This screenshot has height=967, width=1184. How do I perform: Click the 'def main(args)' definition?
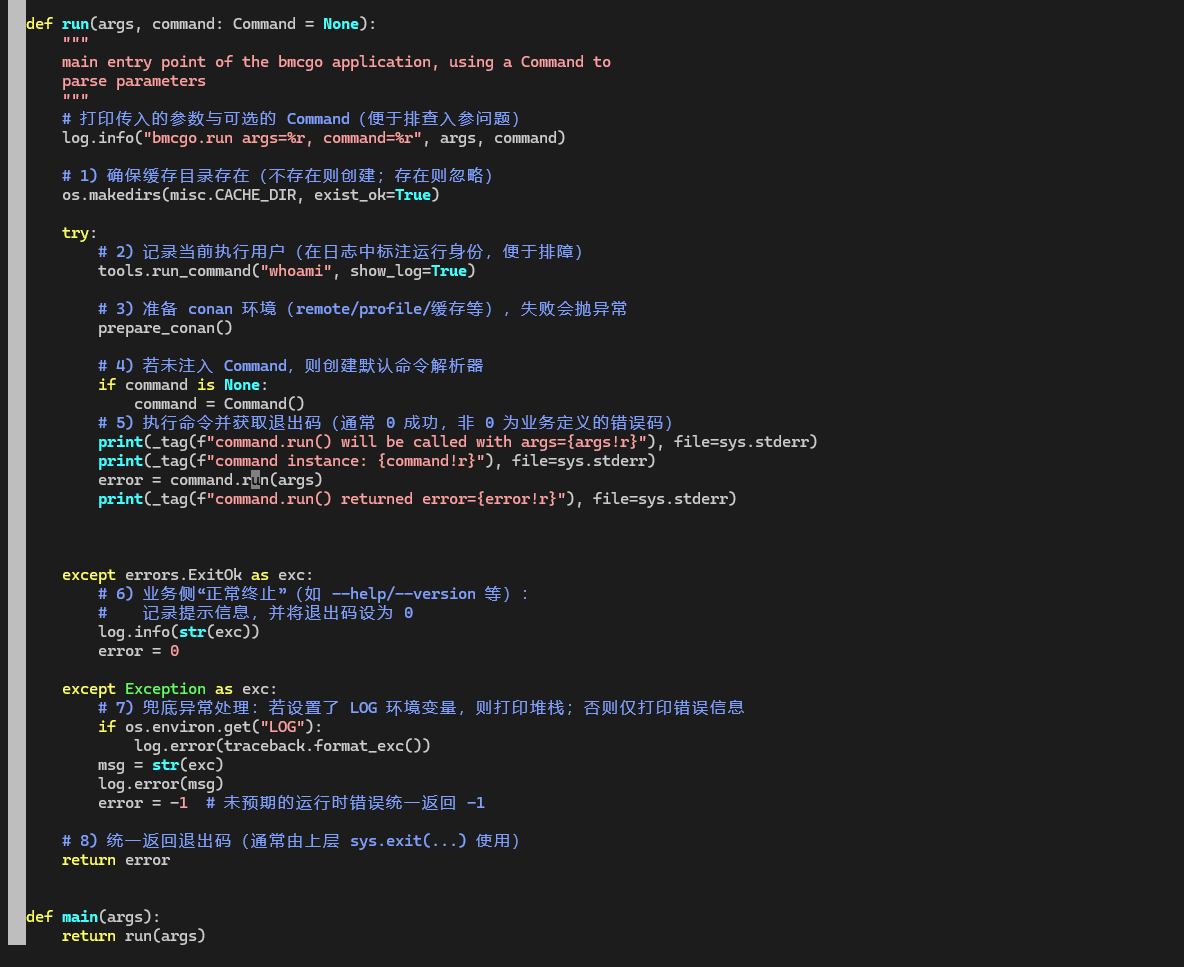click(93, 917)
